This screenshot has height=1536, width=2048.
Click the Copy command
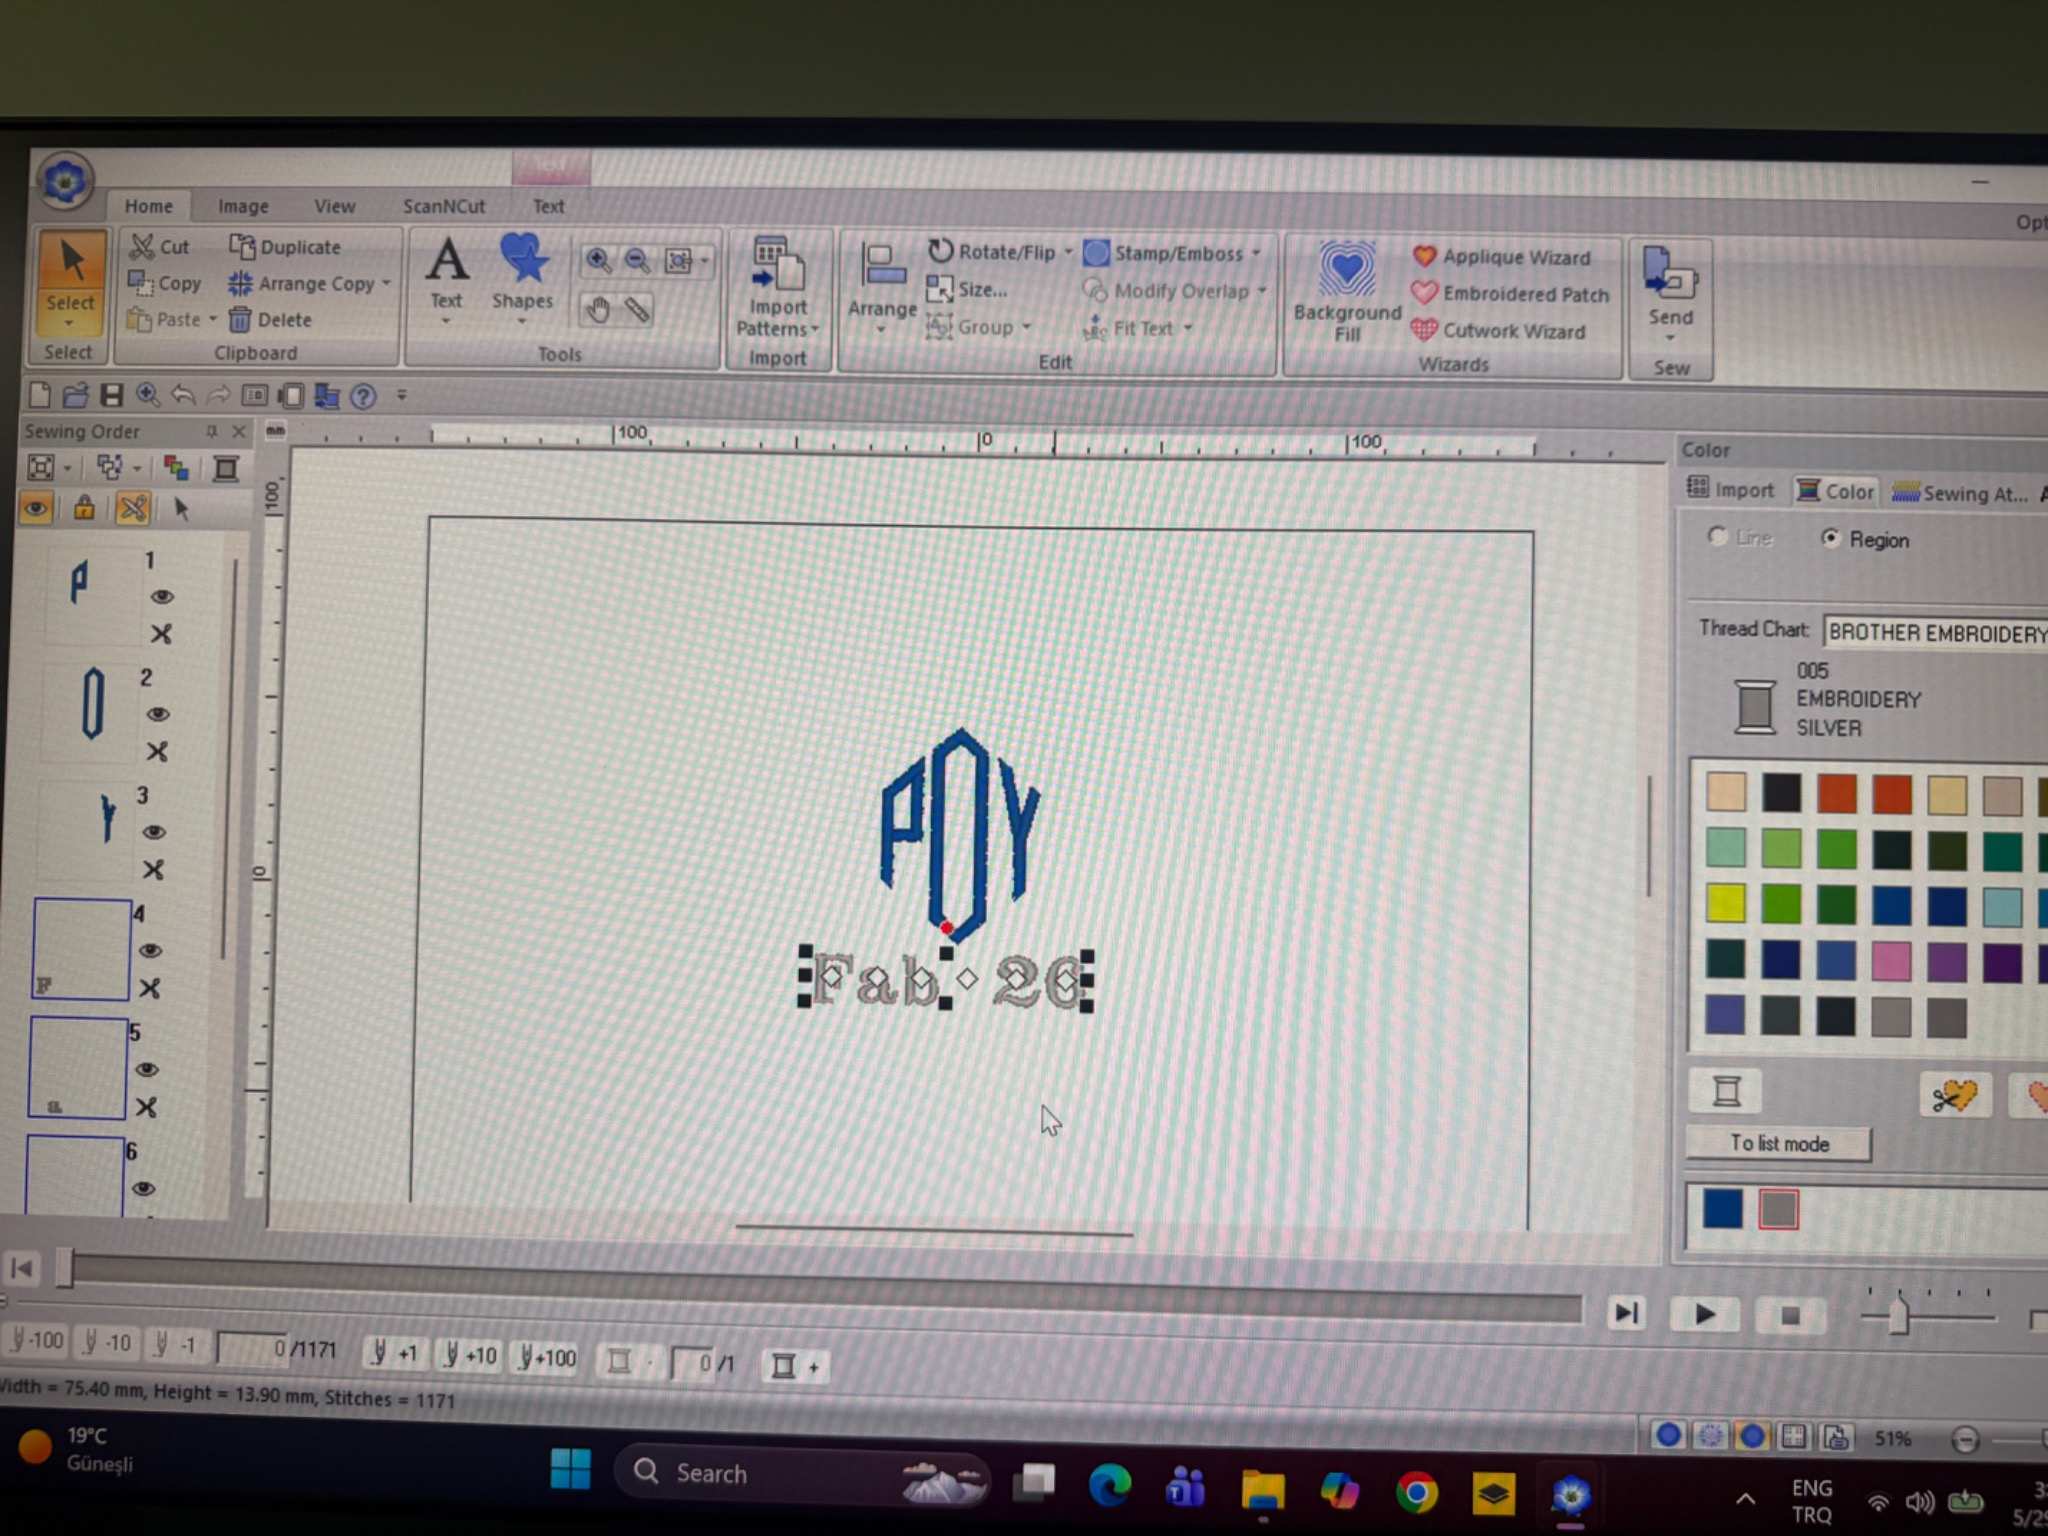(x=166, y=283)
